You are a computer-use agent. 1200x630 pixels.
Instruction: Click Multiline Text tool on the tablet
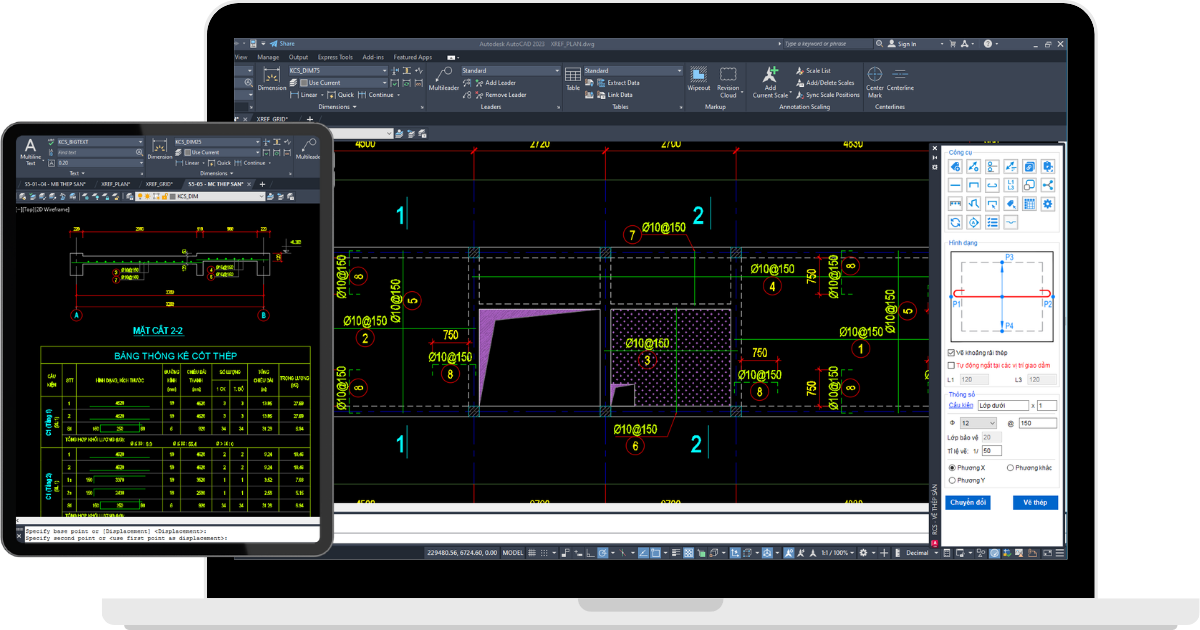31,149
